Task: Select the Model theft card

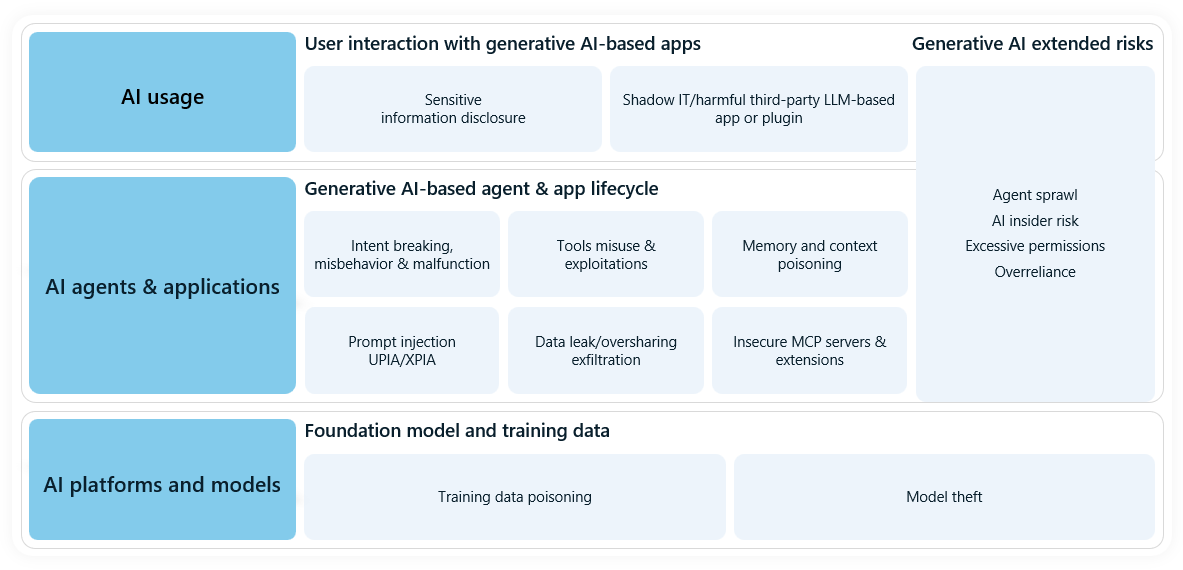Action: tap(945, 497)
